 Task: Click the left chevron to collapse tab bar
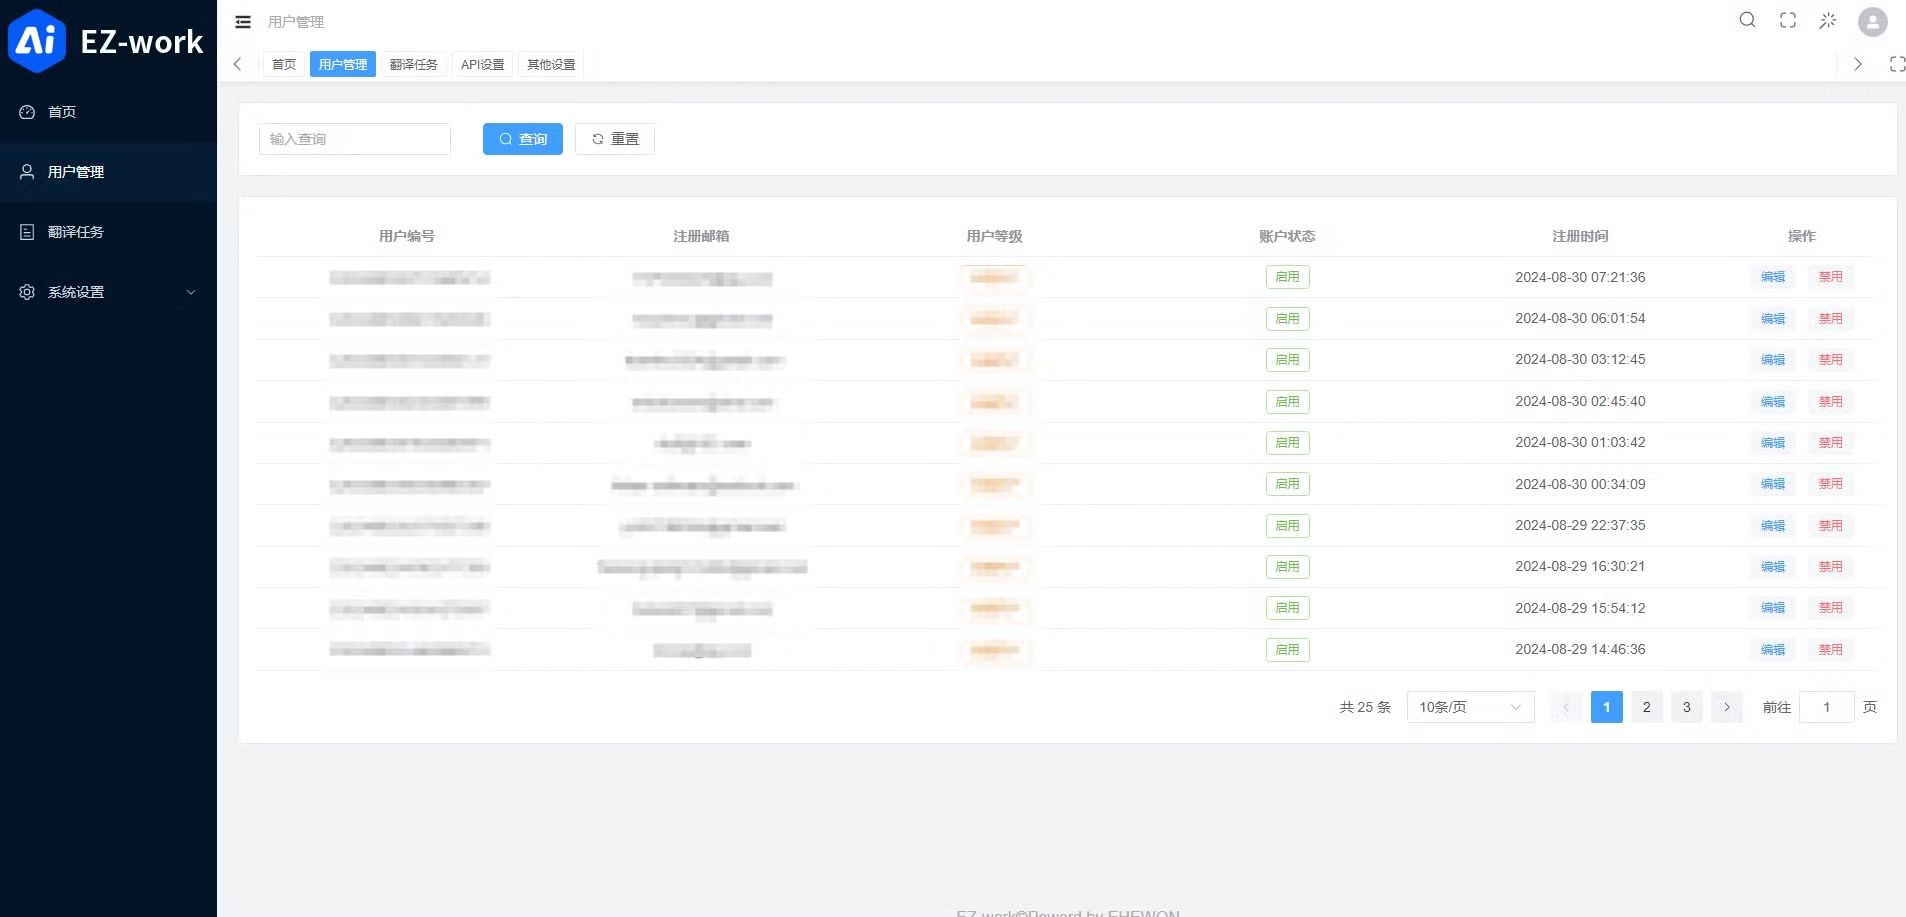pos(237,63)
